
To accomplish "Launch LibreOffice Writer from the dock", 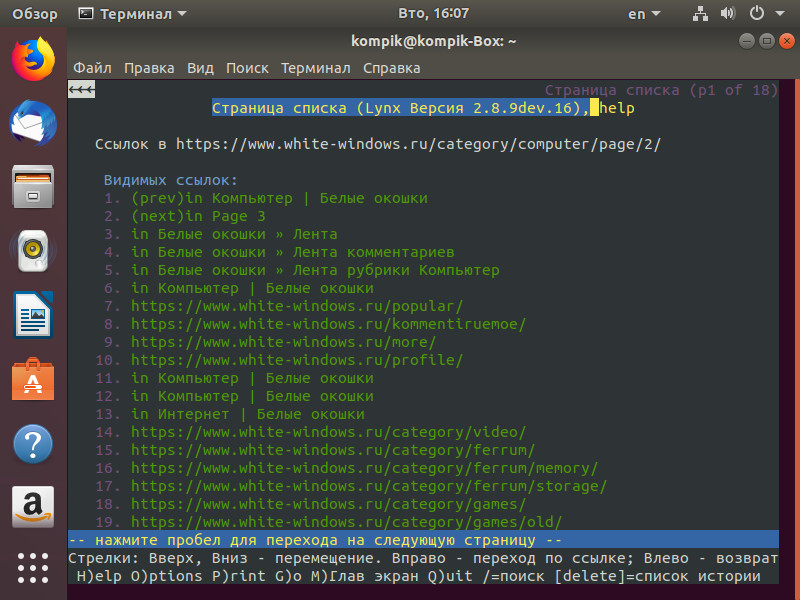I will coord(33,314).
